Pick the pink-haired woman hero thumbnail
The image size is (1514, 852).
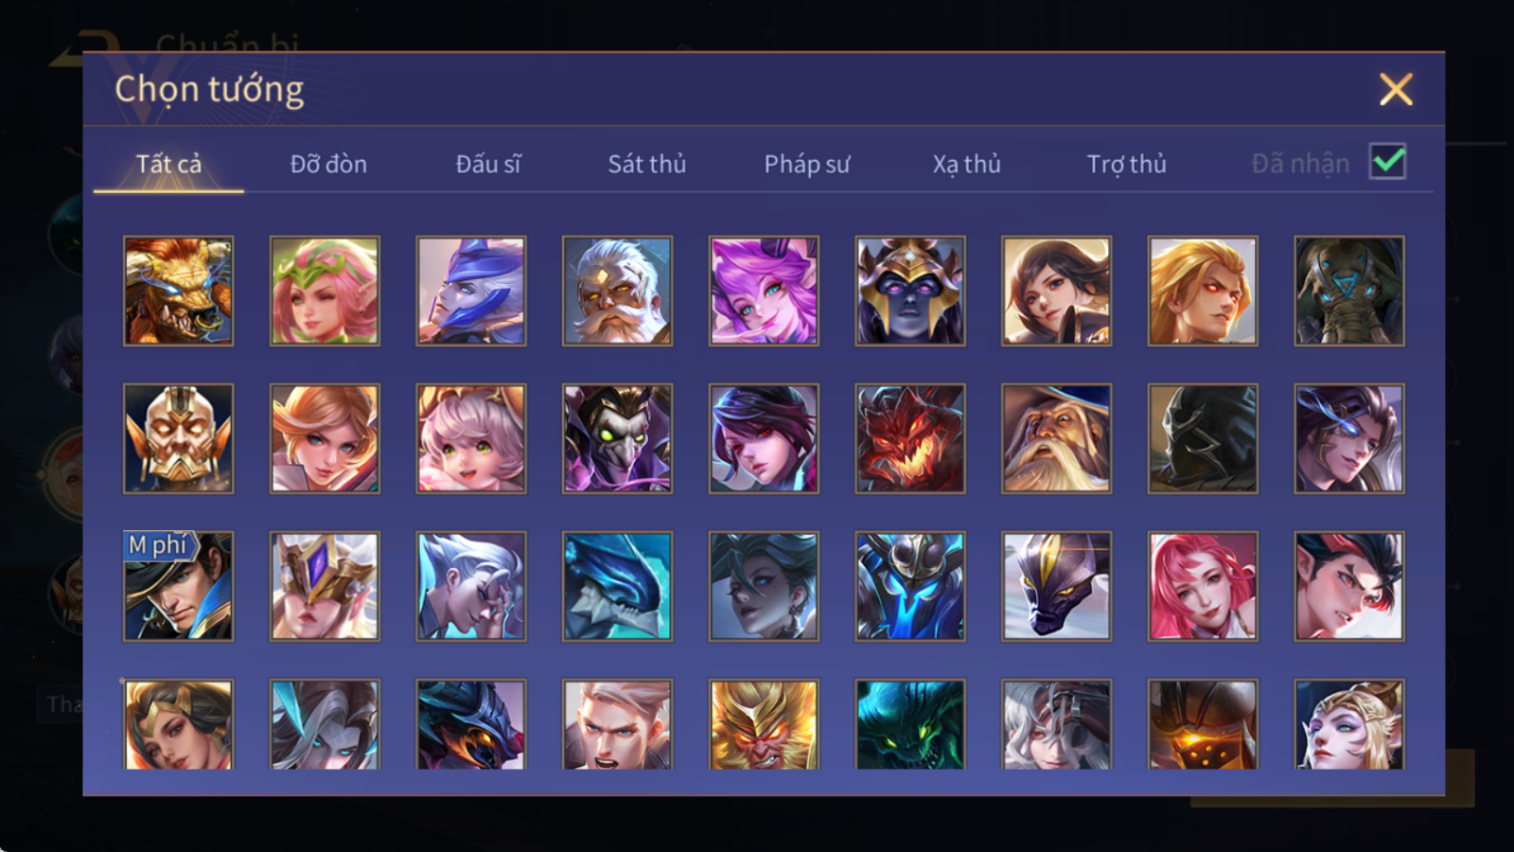click(x=1203, y=586)
